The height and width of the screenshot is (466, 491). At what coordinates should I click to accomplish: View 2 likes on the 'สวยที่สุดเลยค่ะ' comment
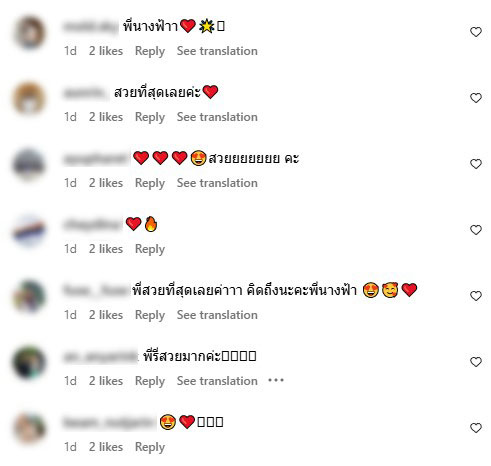pyautogui.click(x=106, y=117)
